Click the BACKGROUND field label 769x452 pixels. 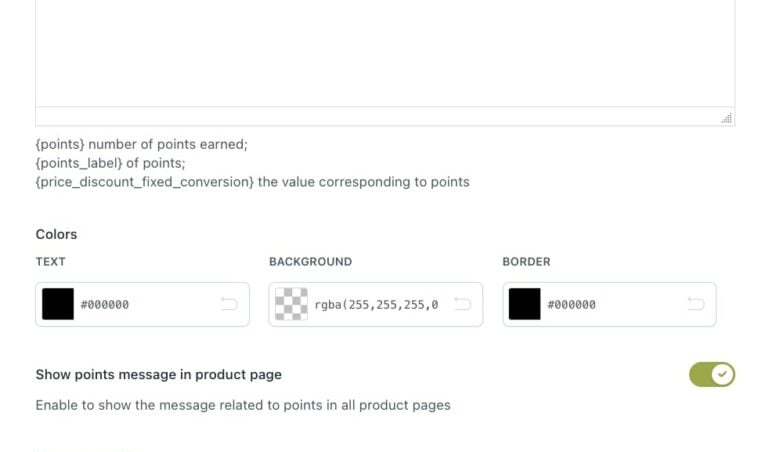(x=310, y=262)
